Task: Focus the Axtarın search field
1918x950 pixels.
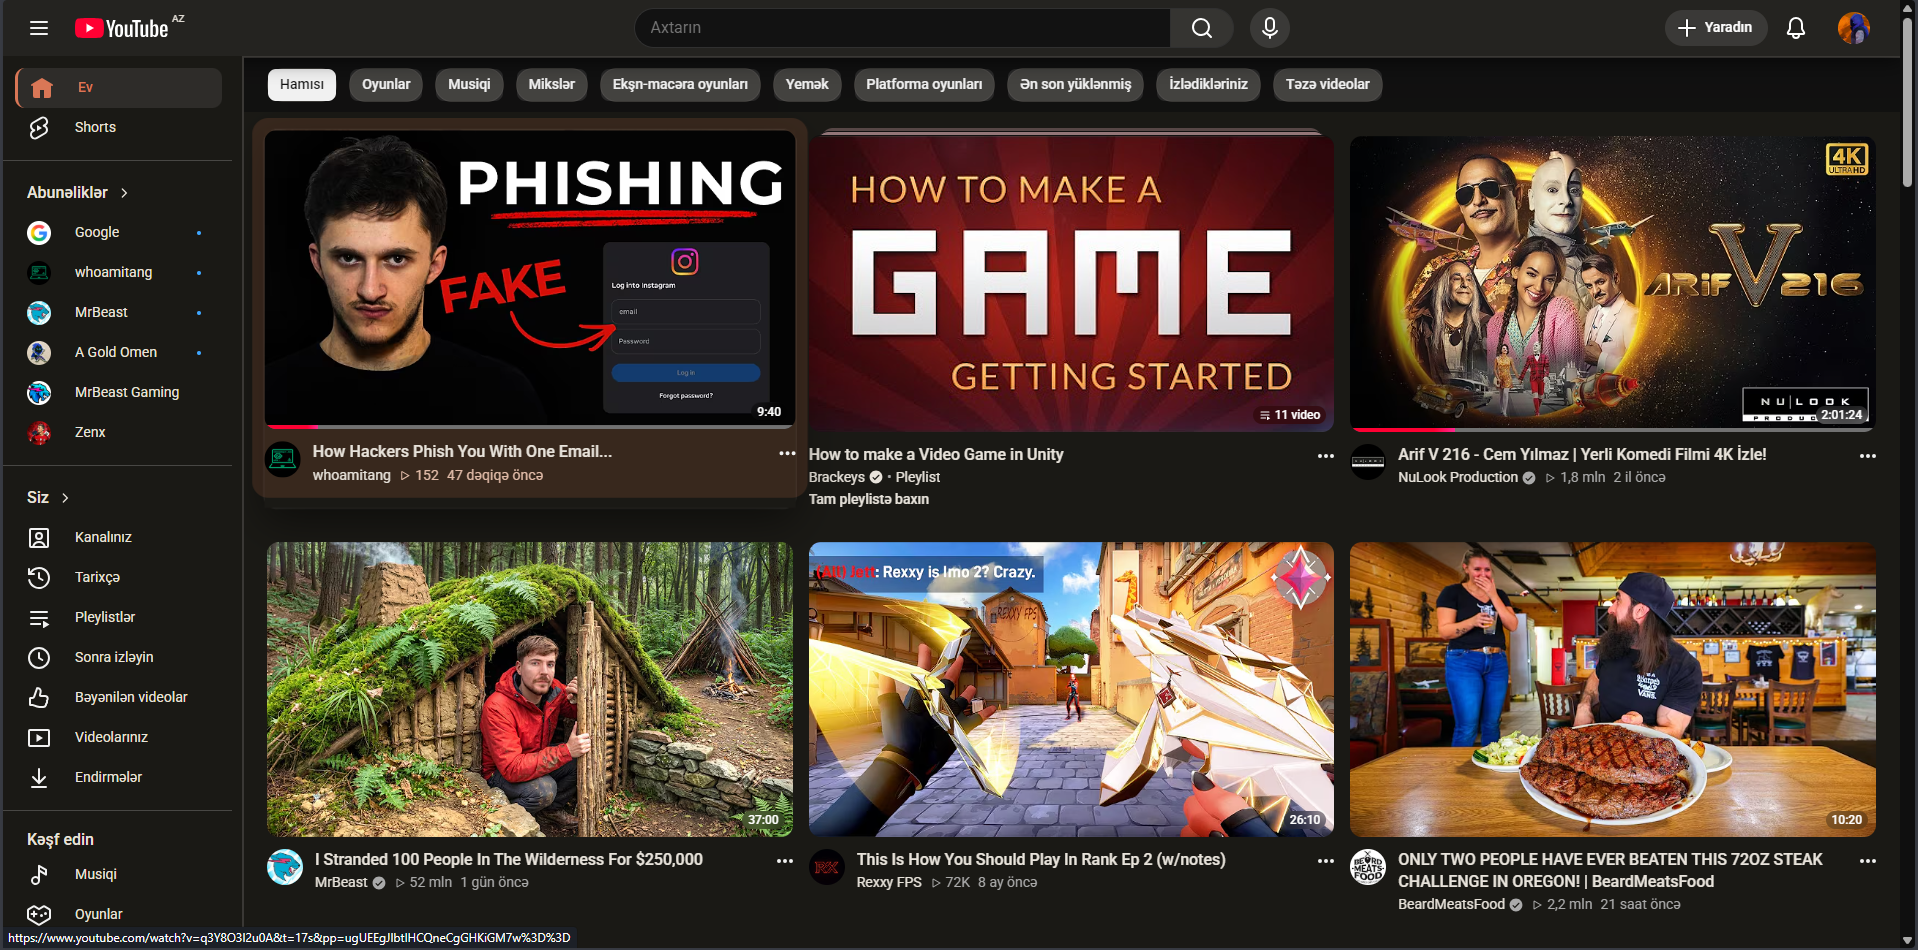Action: [x=902, y=28]
